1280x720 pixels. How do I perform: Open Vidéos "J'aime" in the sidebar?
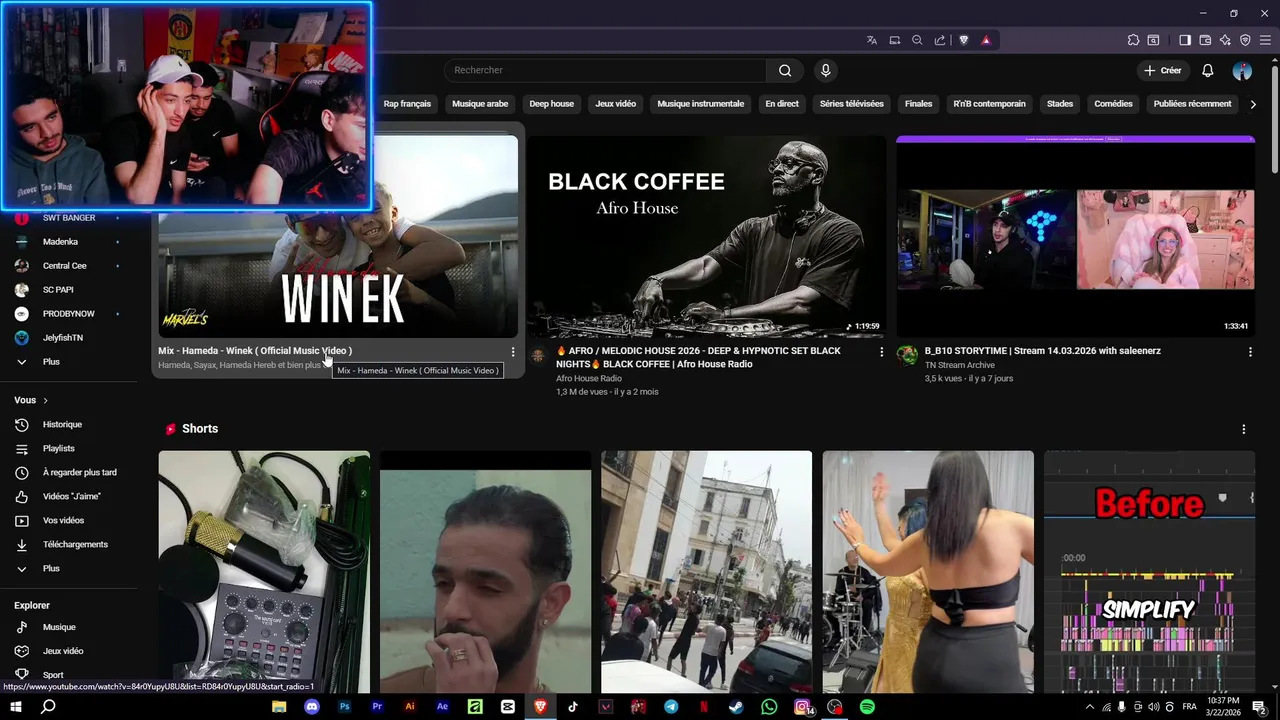[72, 497]
